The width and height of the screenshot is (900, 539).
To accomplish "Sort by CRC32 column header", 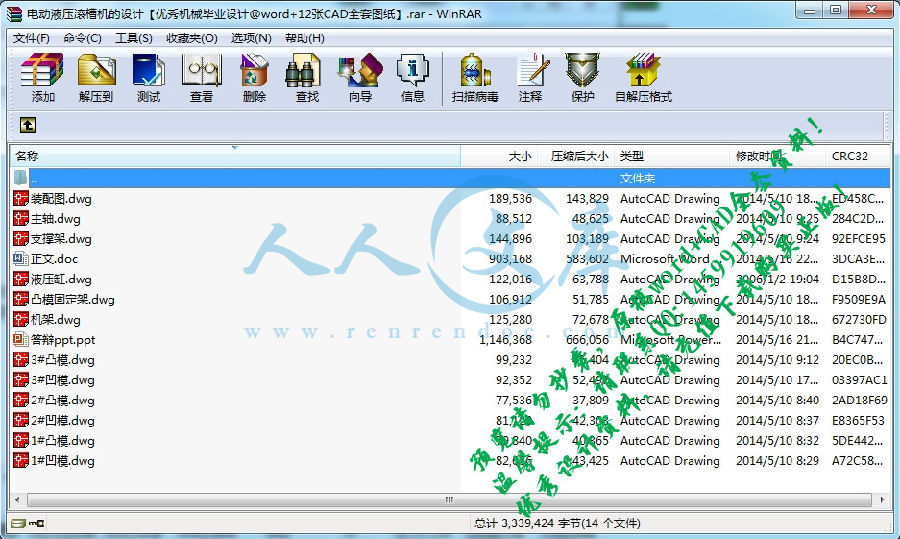I will (858, 156).
